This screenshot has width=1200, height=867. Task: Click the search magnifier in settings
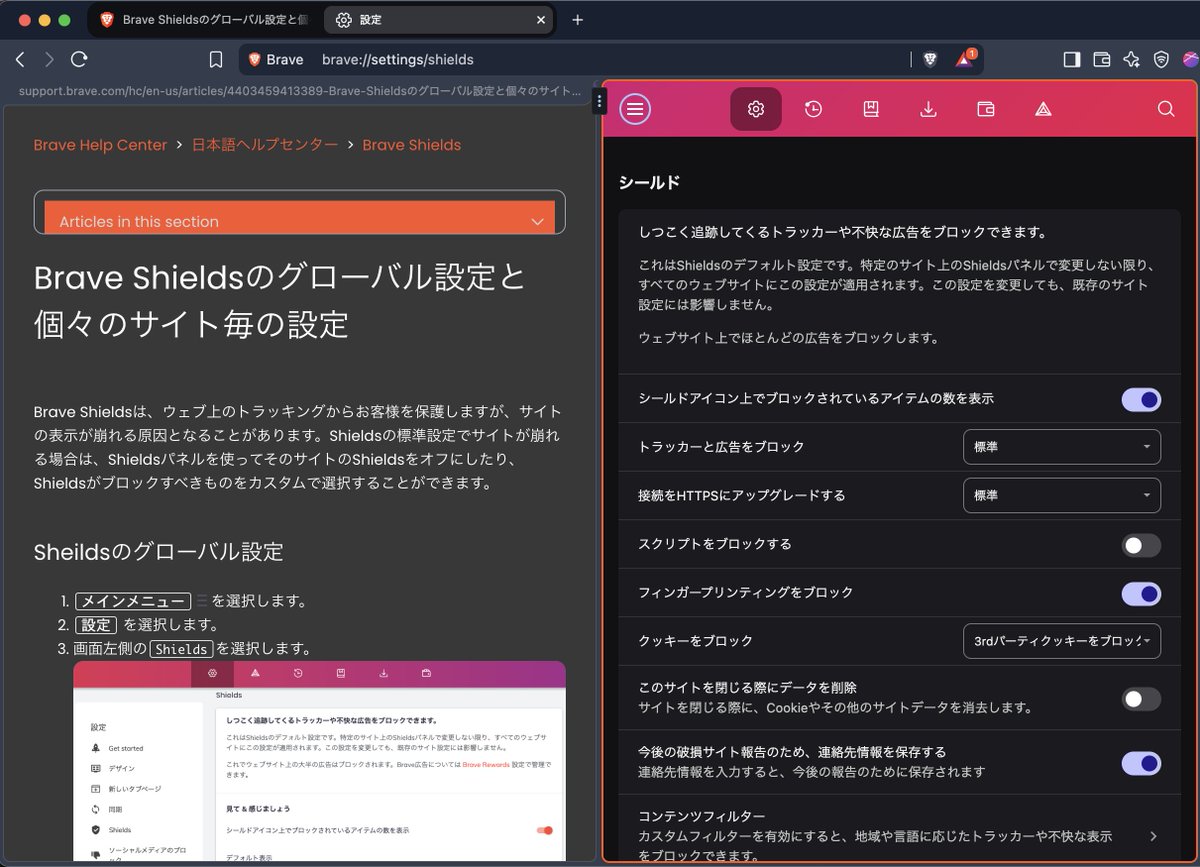1166,109
